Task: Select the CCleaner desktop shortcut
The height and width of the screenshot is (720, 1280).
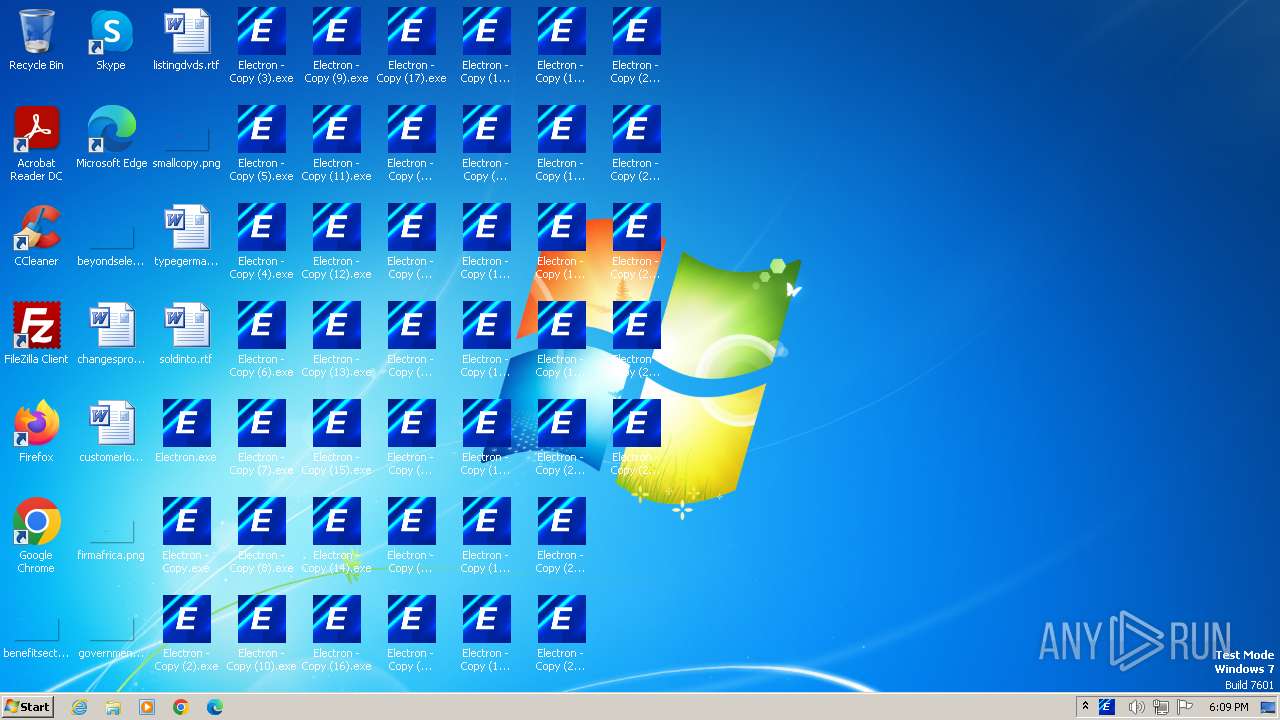Action: (x=36, y=236)
